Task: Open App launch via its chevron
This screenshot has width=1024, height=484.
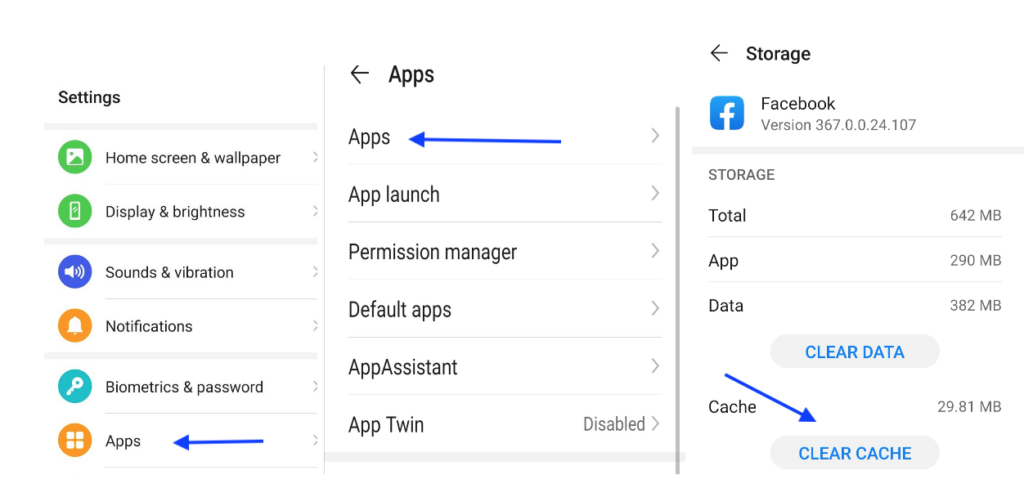Action: point(655,193)
